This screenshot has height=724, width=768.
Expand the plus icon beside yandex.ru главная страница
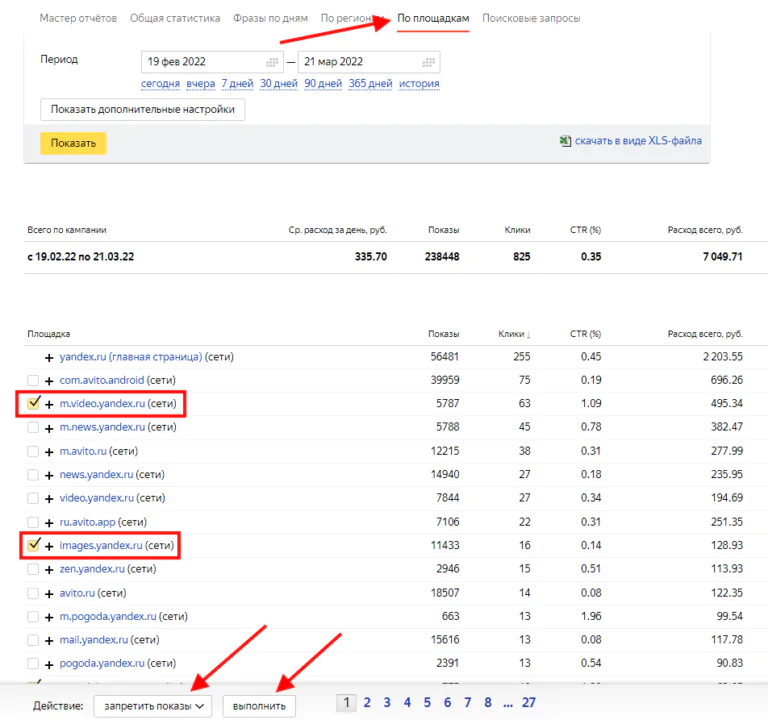click(49, 358)
